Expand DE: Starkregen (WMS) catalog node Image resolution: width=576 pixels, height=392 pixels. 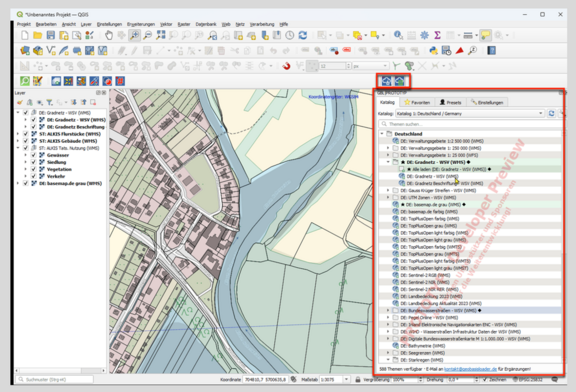point(388,360)
